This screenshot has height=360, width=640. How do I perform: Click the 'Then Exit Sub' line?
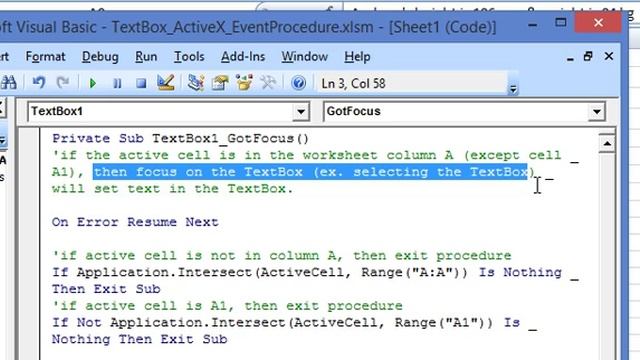click(106, 289)
